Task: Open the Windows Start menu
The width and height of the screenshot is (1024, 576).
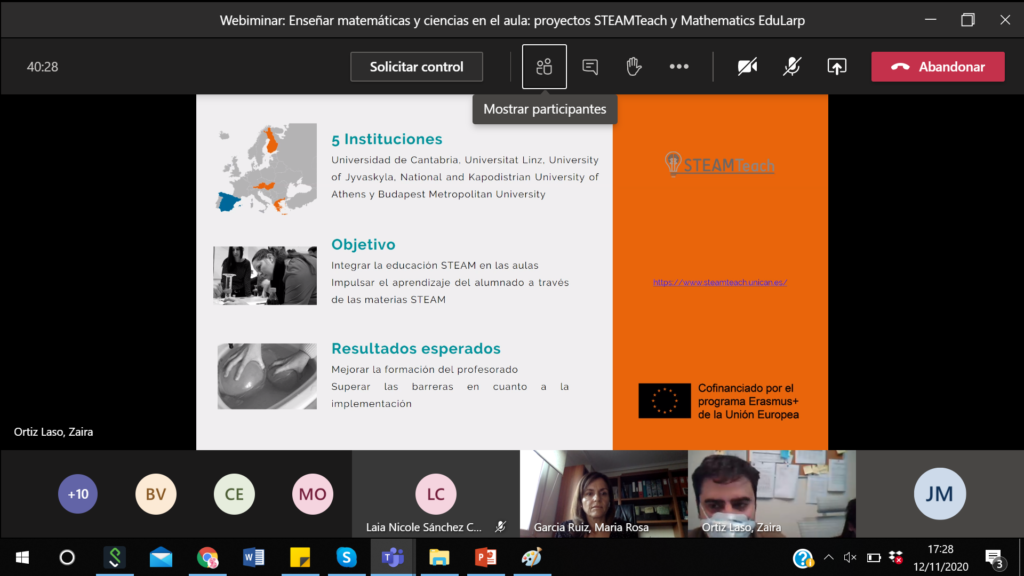Action: [22, 557]
